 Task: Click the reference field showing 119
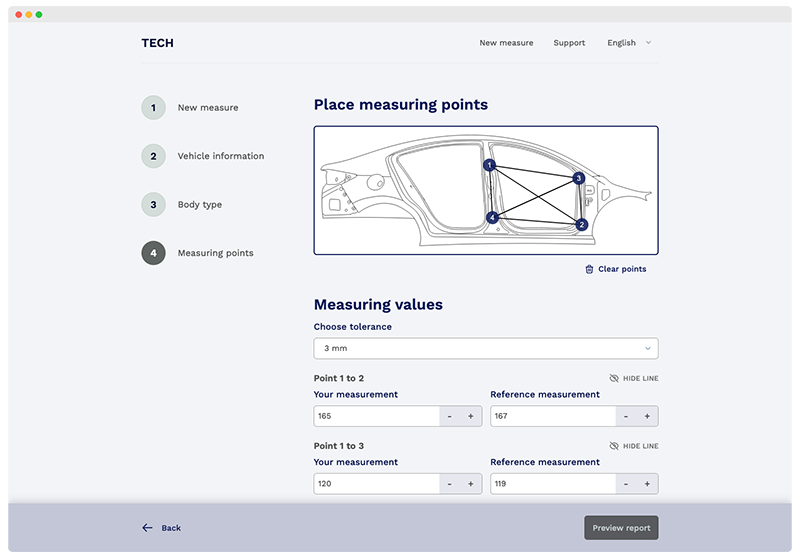(553, 484)
